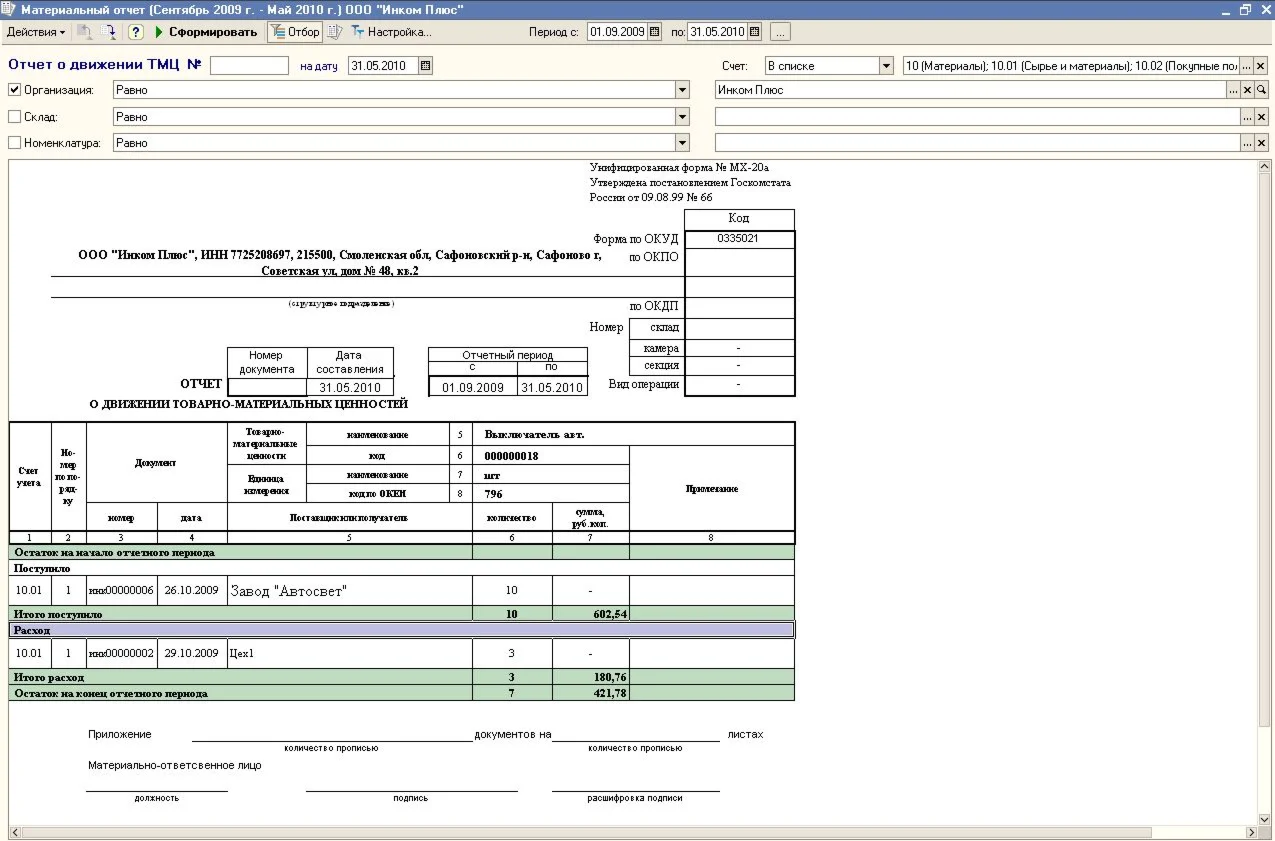Expand the Счет comparison type dropdown
The width and height of the screenshot is (1275, 841).
pyautogui.click(x=885, y=66)
